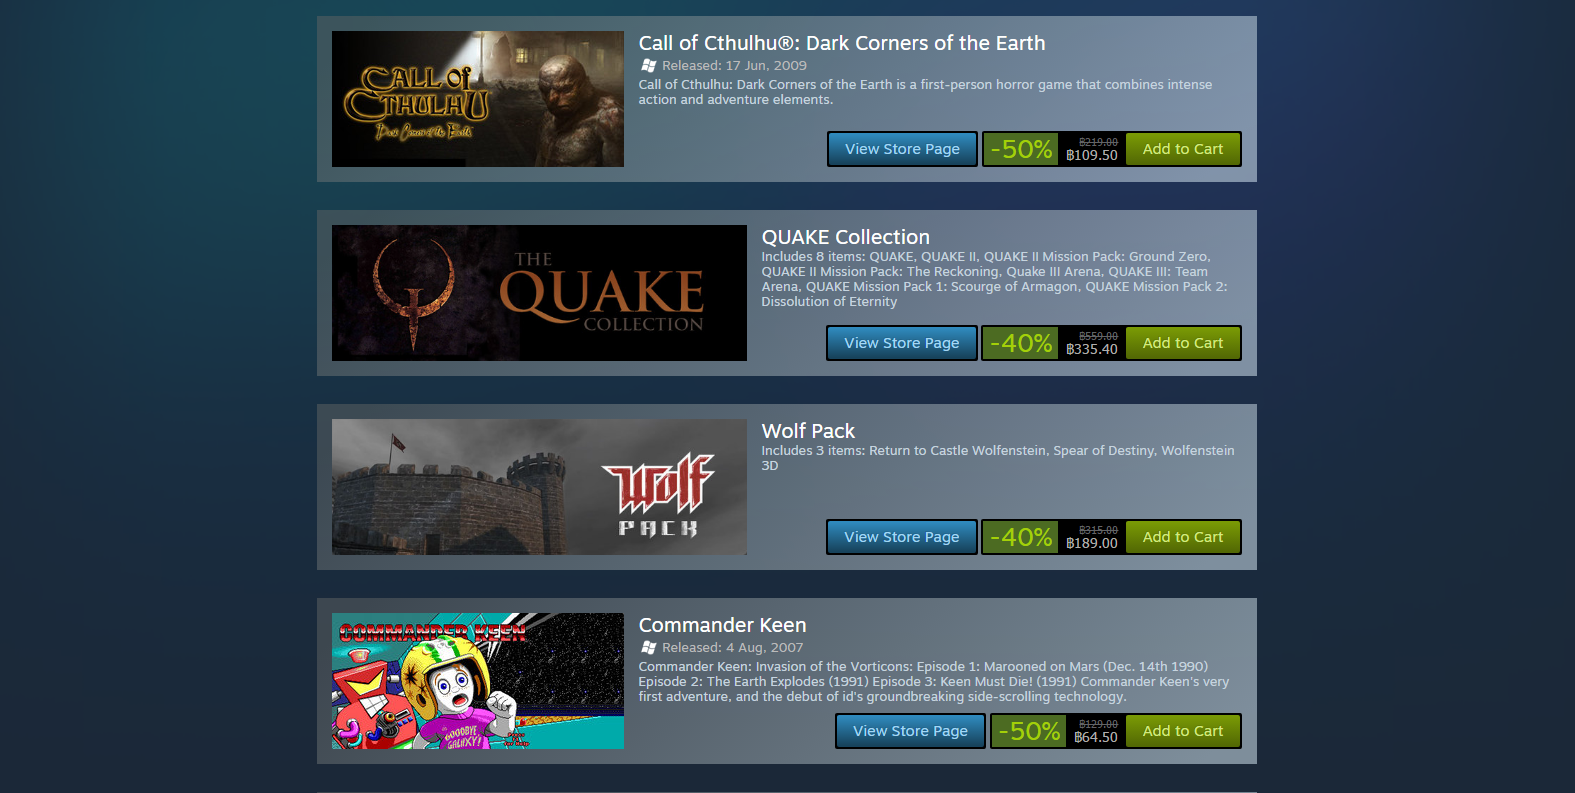Open the QUAKE Collection banner image
1575x793 pixels.
pyautogui.click(x=539, y=293)
